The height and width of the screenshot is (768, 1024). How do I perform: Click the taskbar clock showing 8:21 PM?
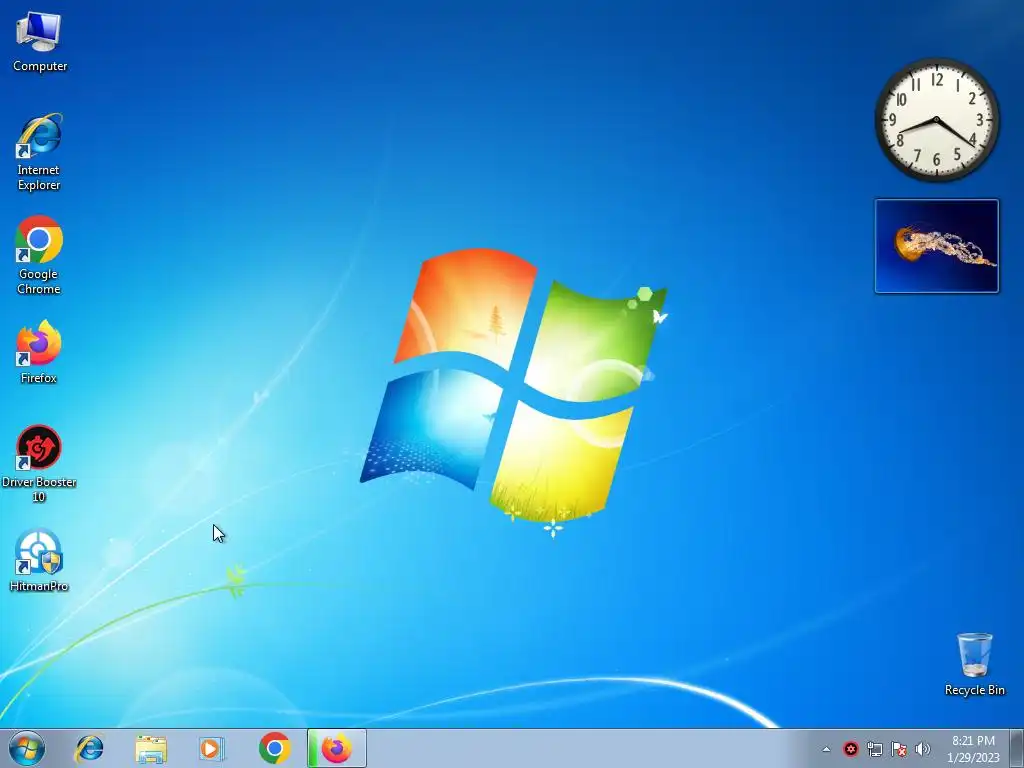(973, 749)
